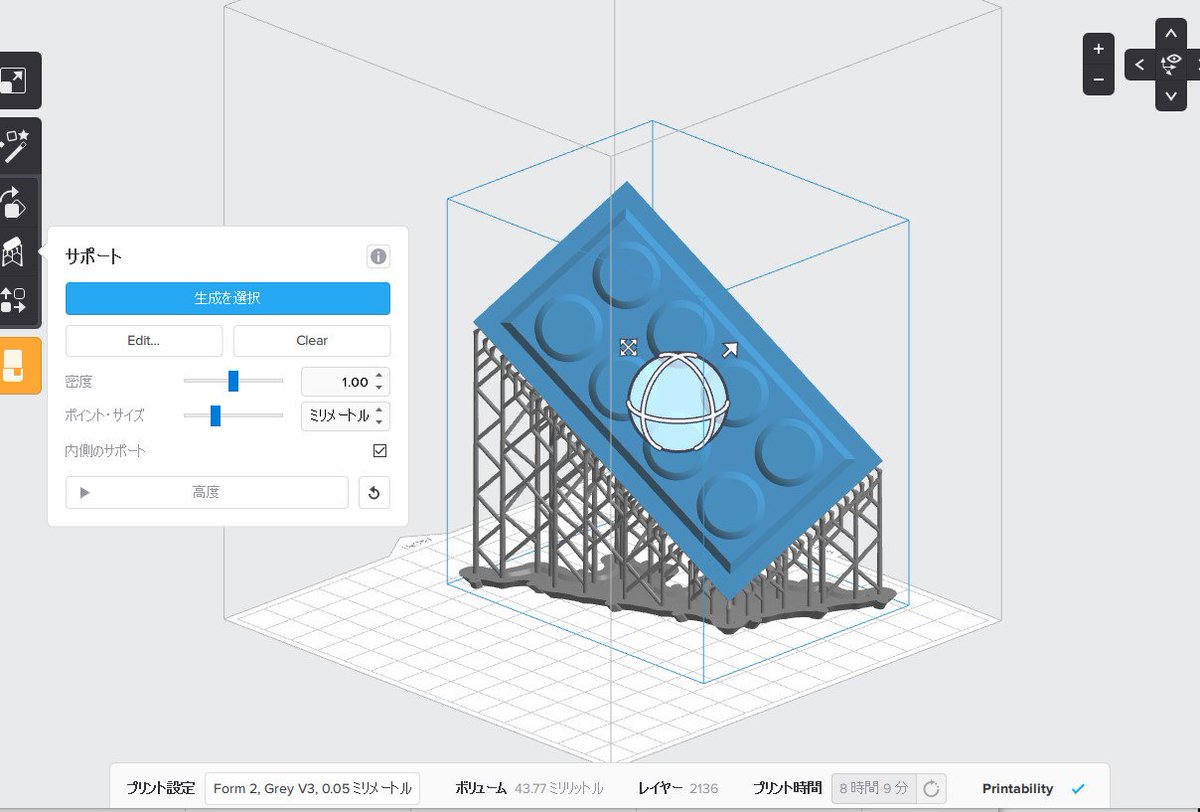Screen dimensions: 1200x812
Task: Click the サポート panel title
Action: coord(93,257)
